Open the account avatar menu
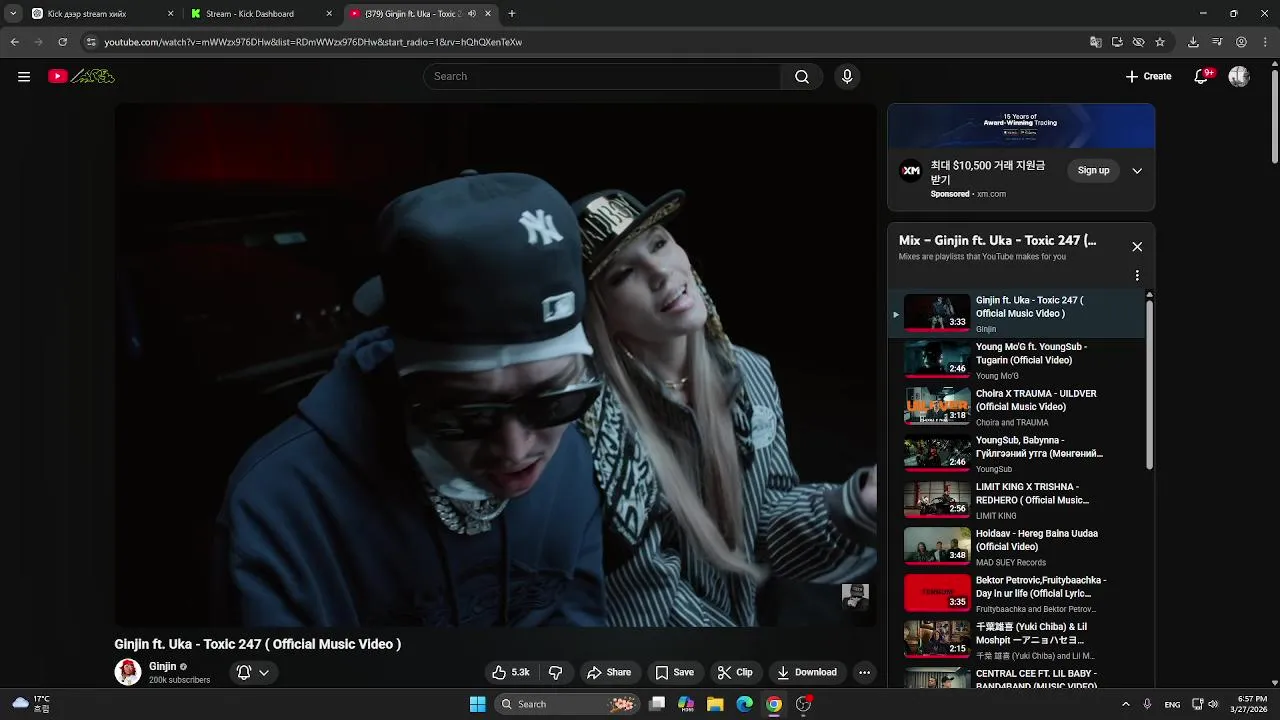This screenshot has height=720, width=1280. (1239, 77)
